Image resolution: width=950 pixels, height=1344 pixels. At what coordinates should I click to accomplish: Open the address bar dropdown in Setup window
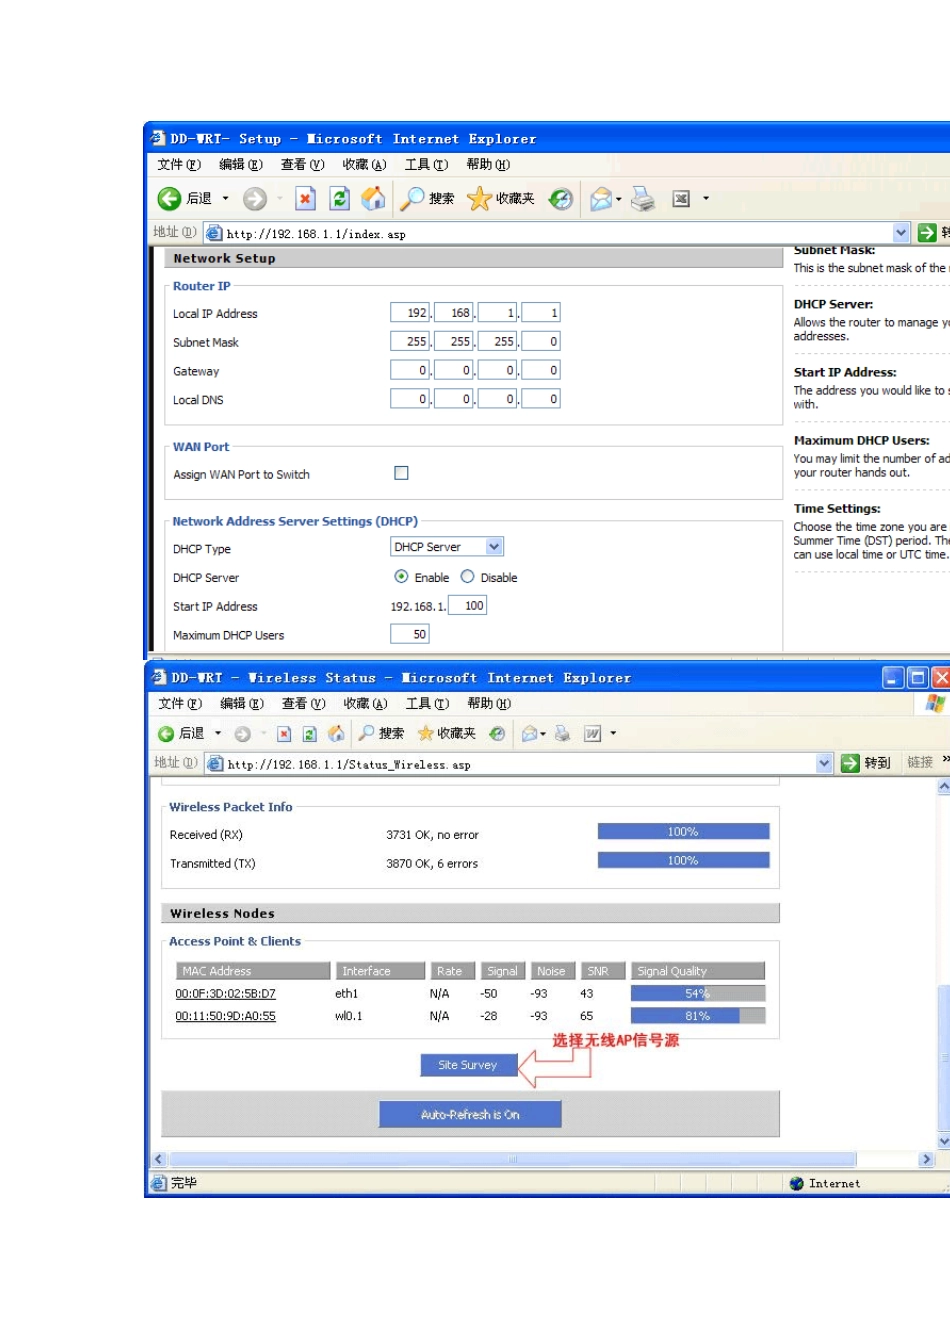point(901,233)
